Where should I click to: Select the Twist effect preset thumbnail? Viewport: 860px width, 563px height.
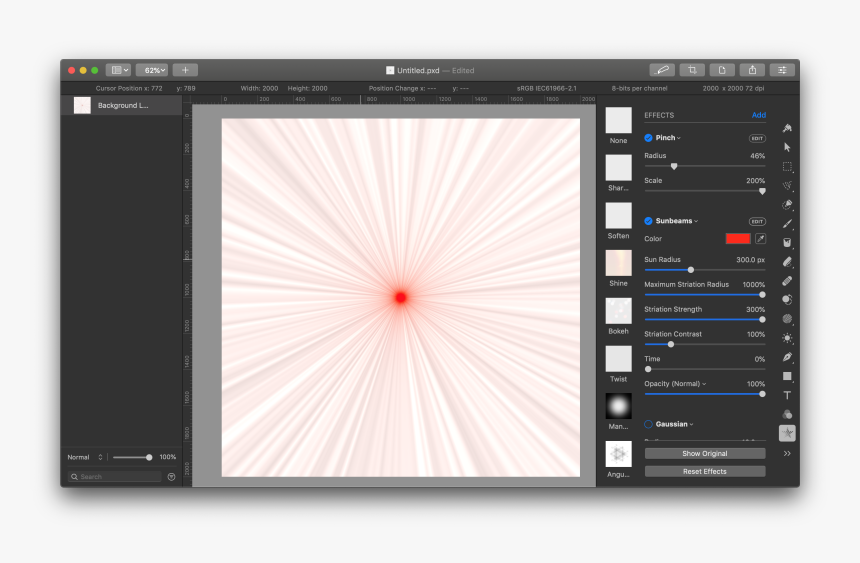click(618, 358)
